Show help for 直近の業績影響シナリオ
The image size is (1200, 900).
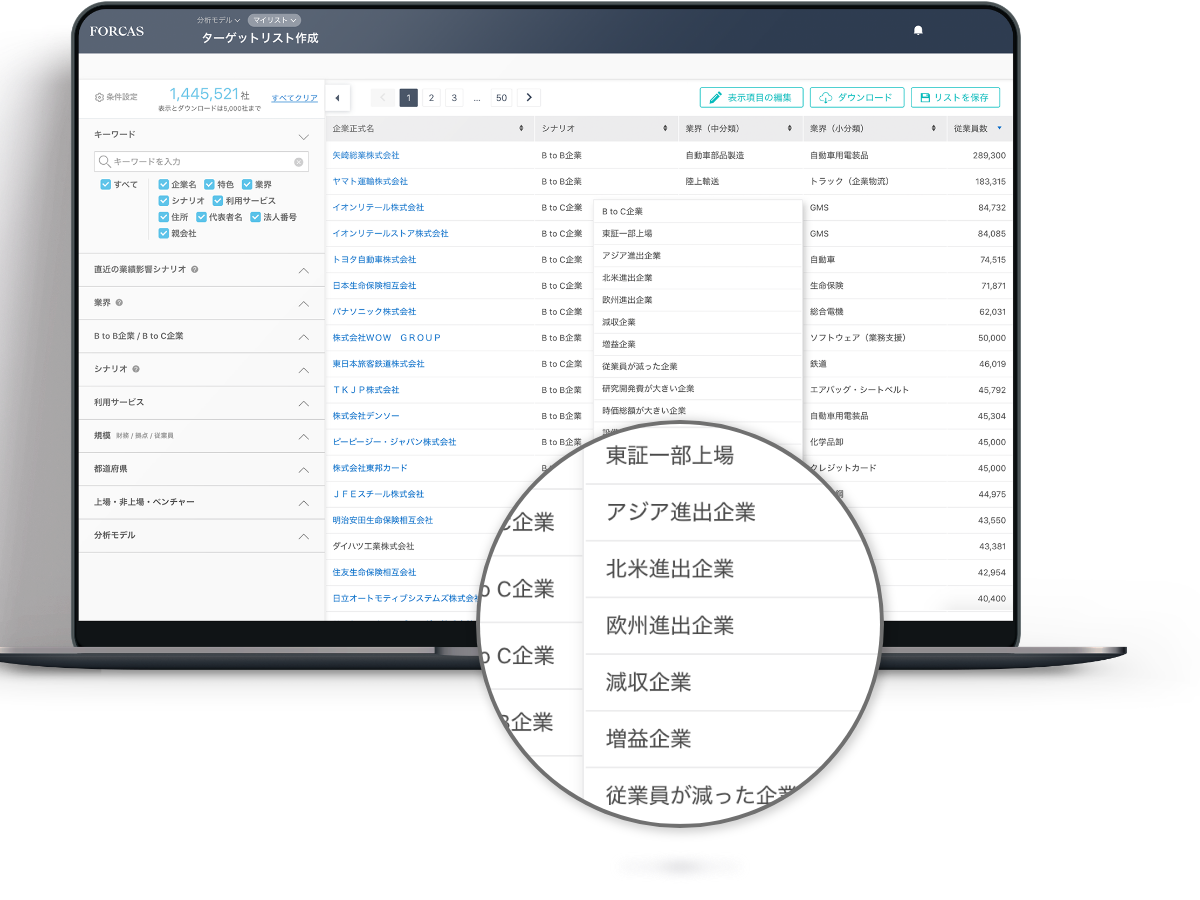(194, 270)
